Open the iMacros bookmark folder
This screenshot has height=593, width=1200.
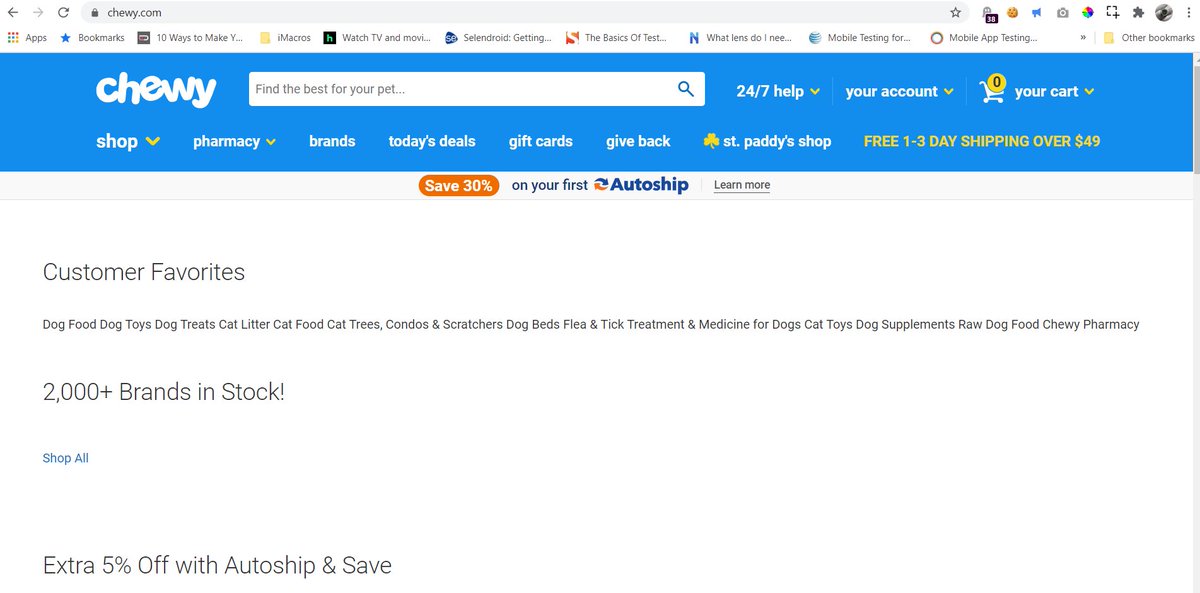tap(285, 38)
